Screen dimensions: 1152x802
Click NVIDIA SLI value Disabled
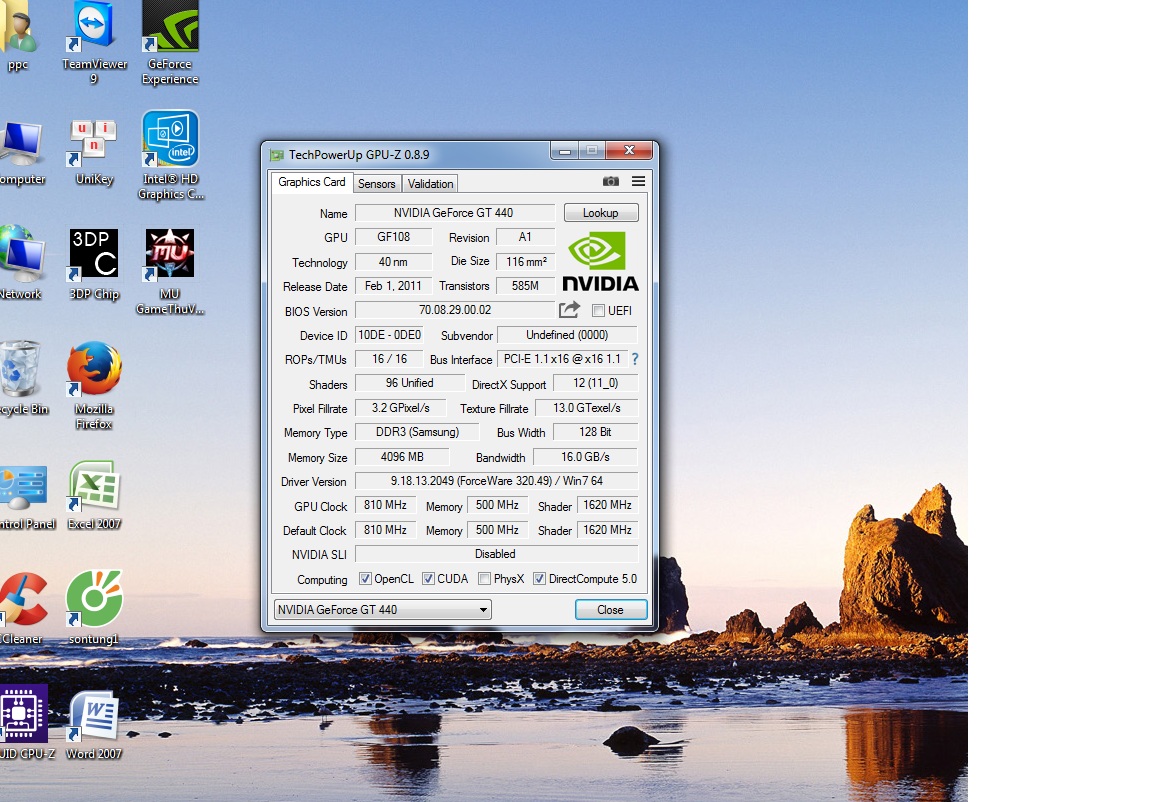click(497, 554)
